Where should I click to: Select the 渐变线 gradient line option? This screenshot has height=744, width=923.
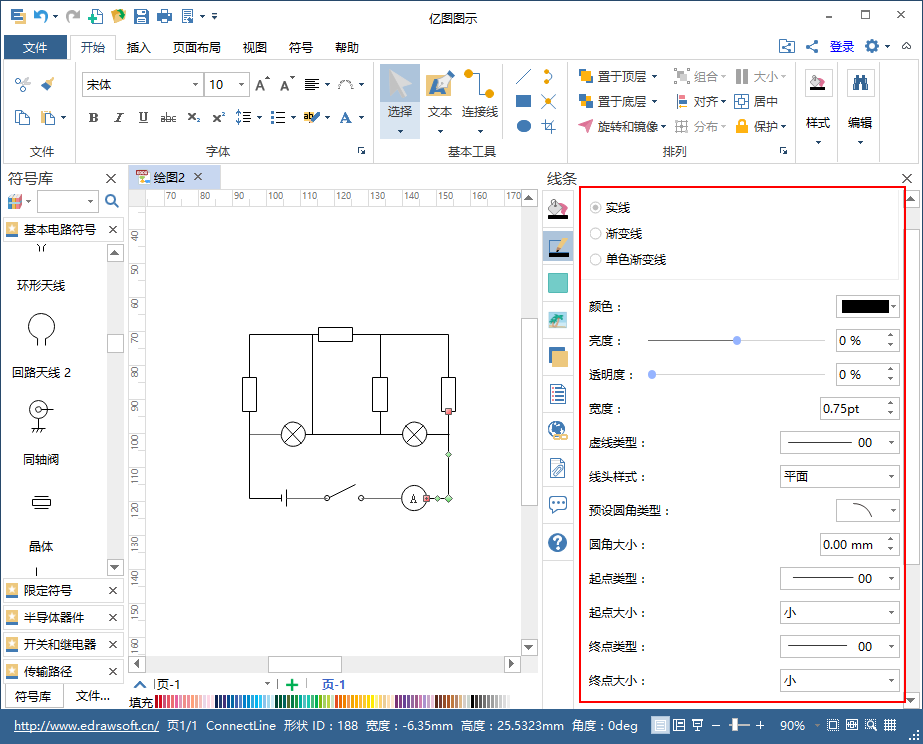pos(616,234)
